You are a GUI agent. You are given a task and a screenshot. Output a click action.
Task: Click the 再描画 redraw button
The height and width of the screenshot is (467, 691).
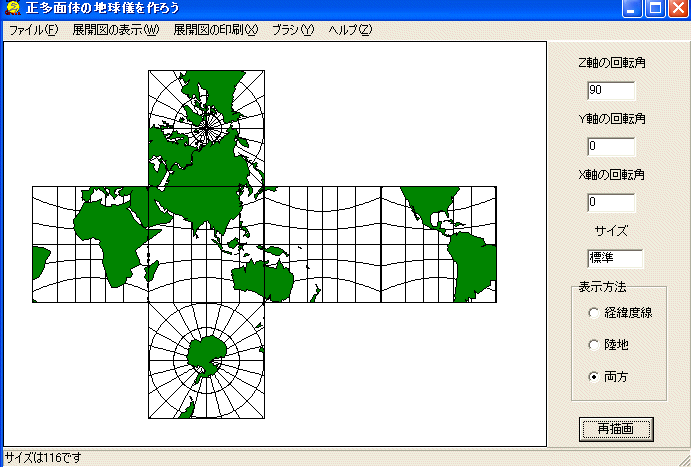[x=616, y=429]
